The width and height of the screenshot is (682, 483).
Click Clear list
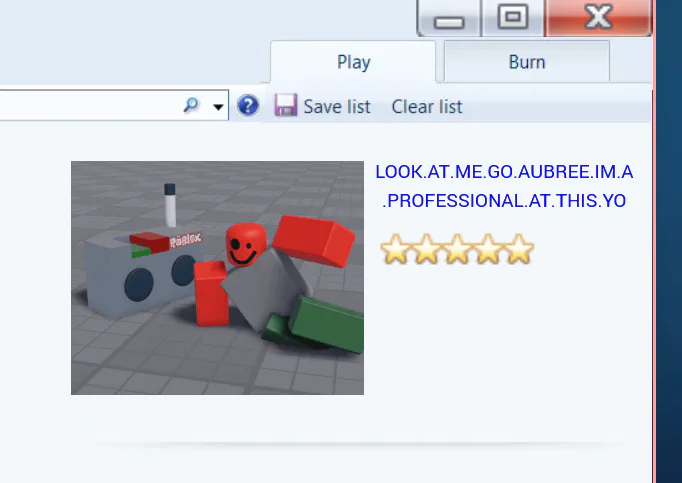pyautogui.click(x=427, y=107)
